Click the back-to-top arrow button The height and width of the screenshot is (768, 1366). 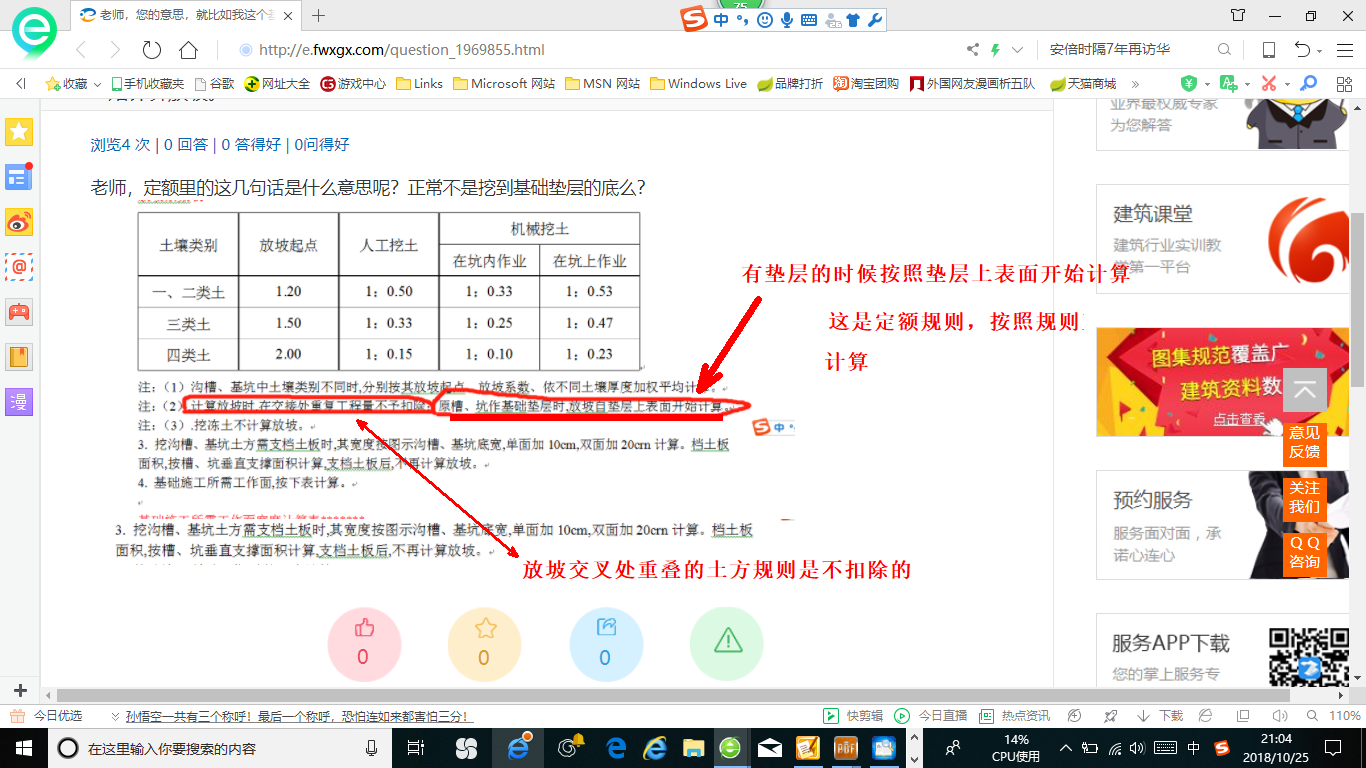tap(1304, 391)
